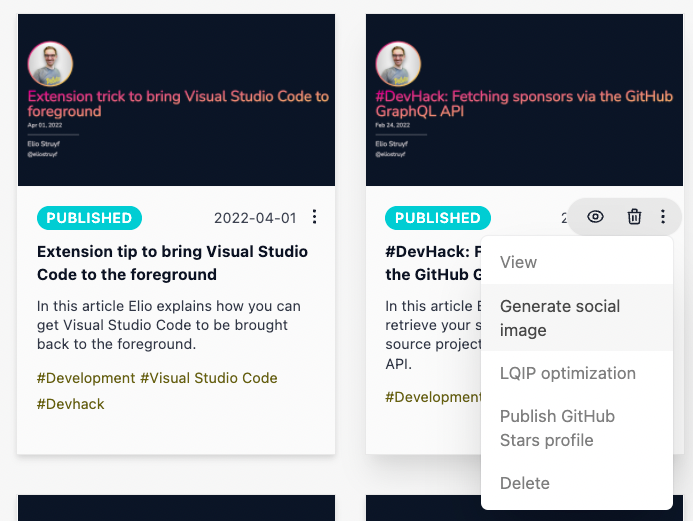
Task: Click PUBLISHED badge on DevHack card
Action: pyautogui.click(x=438, y=218)
